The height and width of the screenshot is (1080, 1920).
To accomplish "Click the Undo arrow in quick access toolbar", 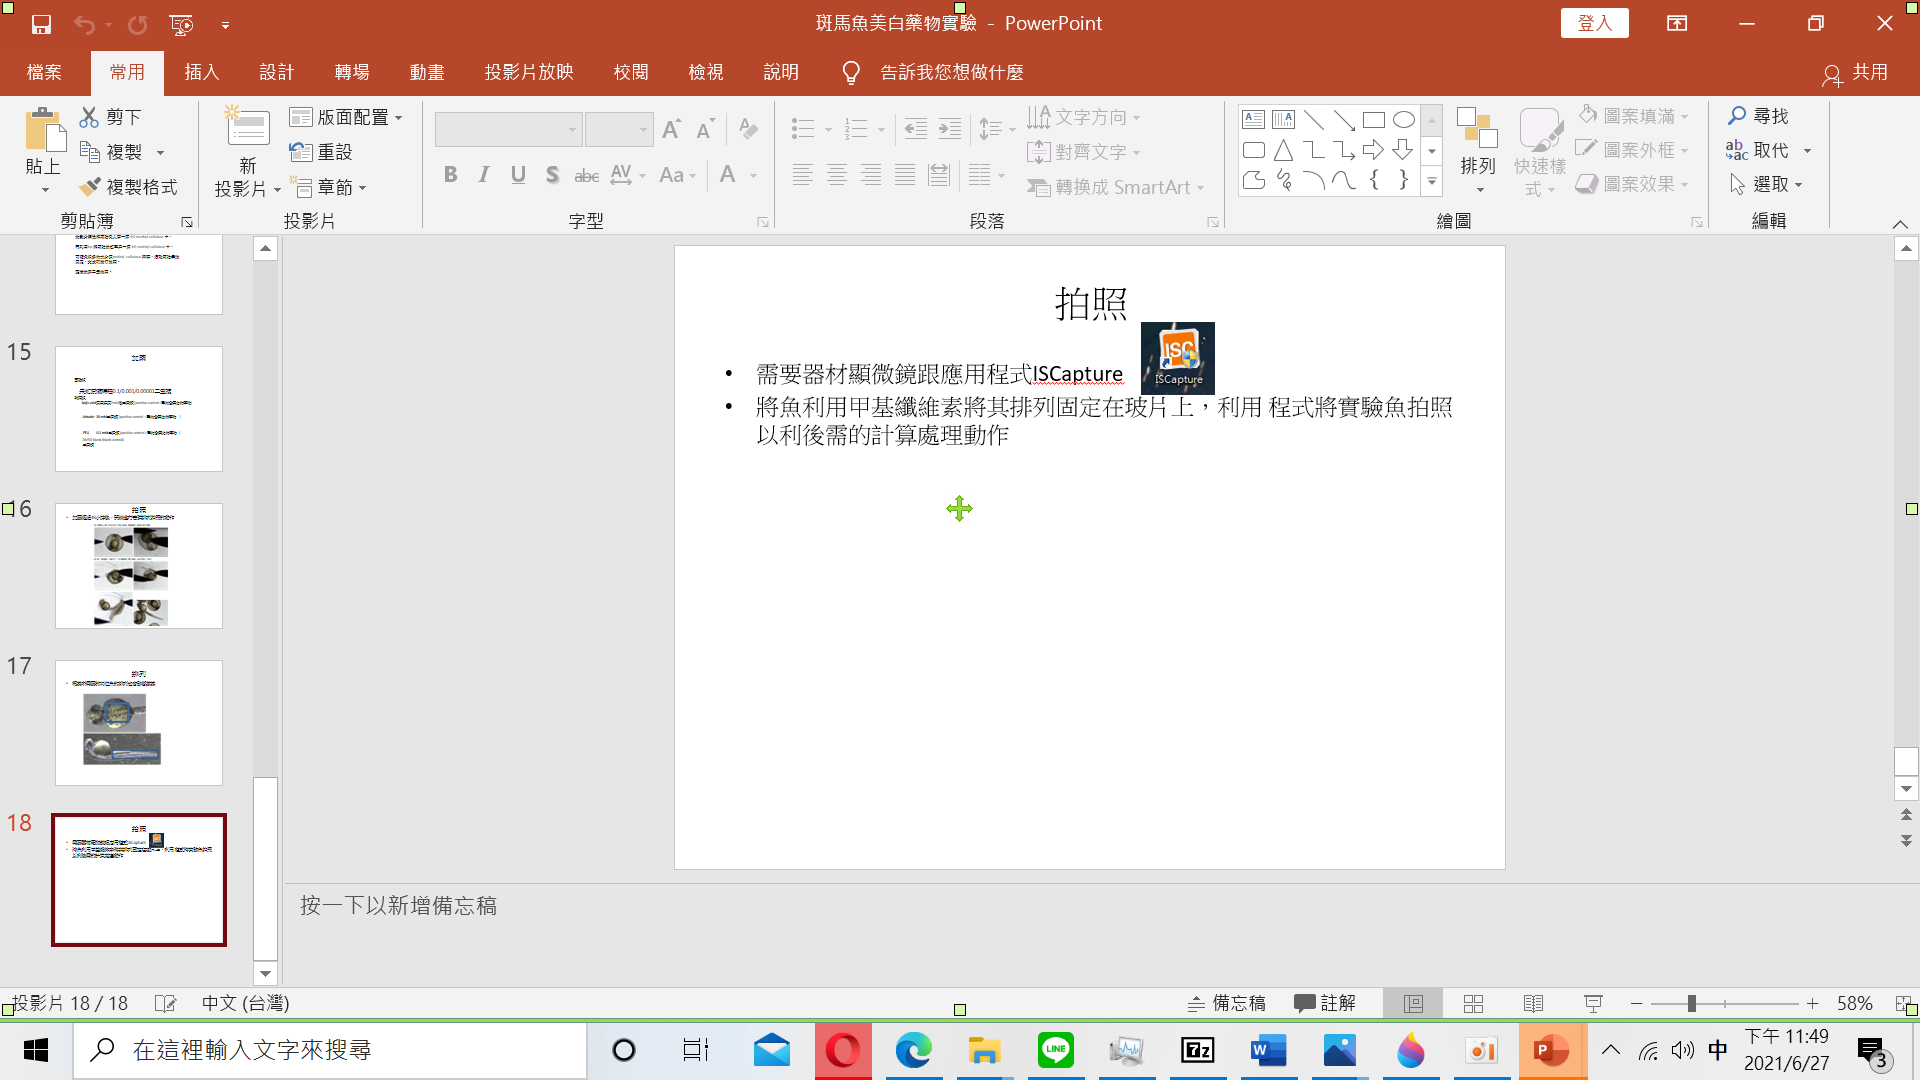I will 84,24.
